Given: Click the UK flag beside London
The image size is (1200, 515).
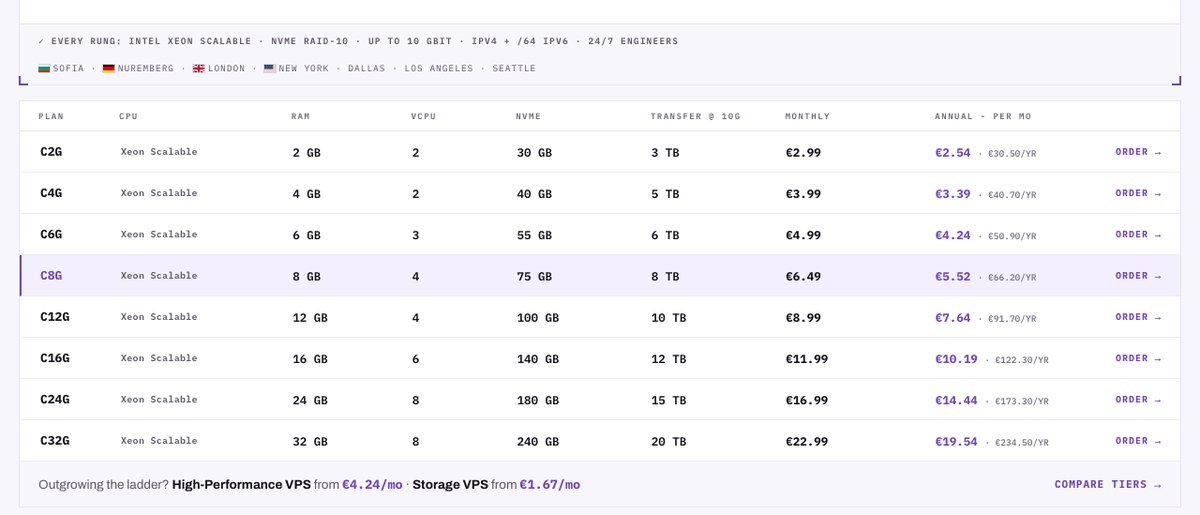Looking at the screenshot, I should tap(199, 68).
